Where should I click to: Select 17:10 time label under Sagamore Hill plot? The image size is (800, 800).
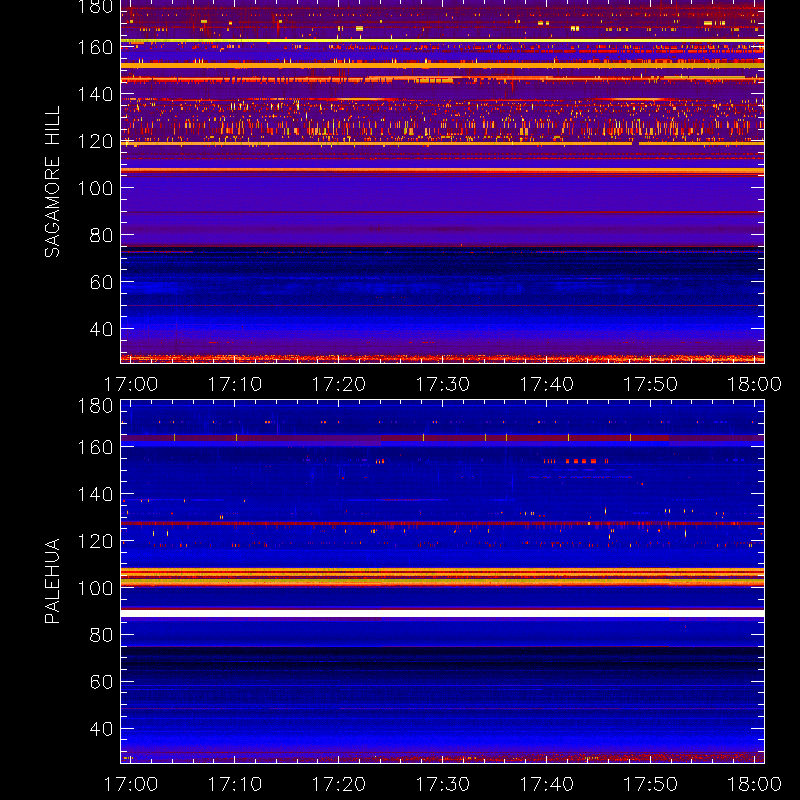coord(235,384)
